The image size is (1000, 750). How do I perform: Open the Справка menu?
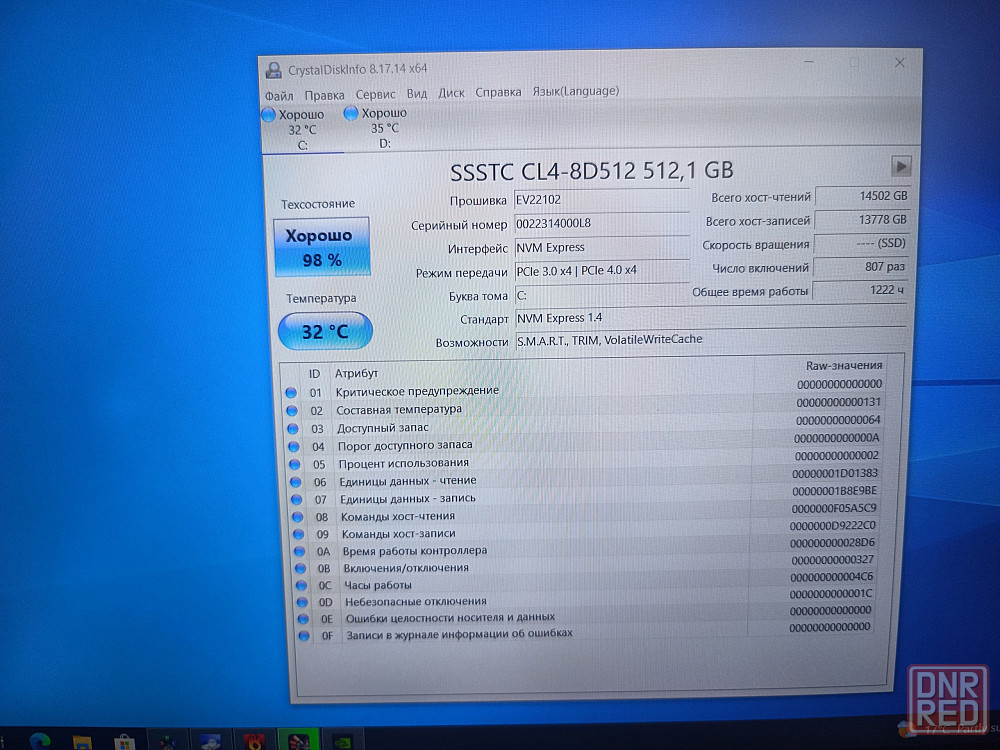tap(498, 92)
